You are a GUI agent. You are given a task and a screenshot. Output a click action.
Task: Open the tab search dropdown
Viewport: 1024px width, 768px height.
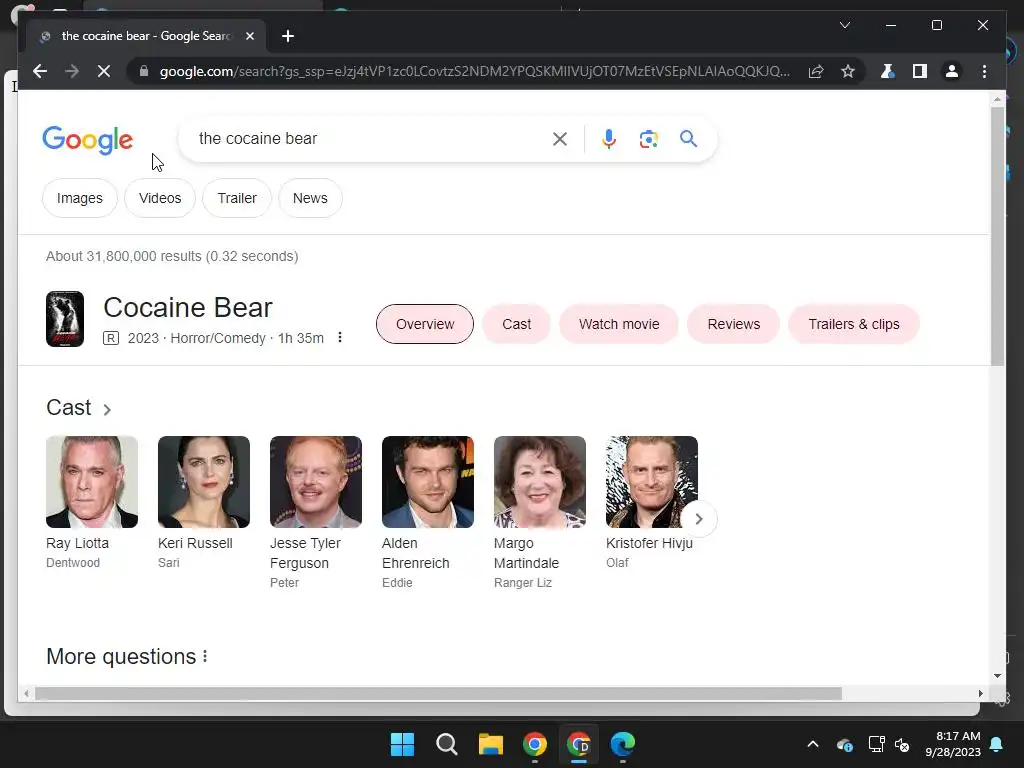[844, 25]
